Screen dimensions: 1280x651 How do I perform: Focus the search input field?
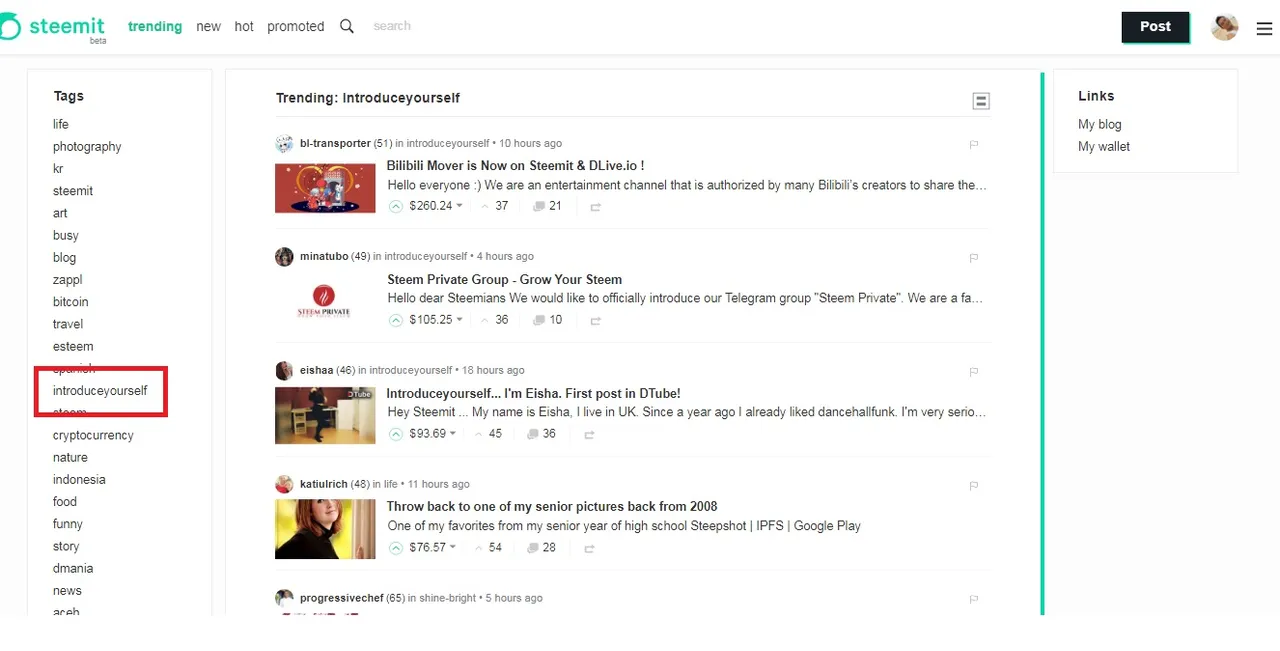[392, 26]
